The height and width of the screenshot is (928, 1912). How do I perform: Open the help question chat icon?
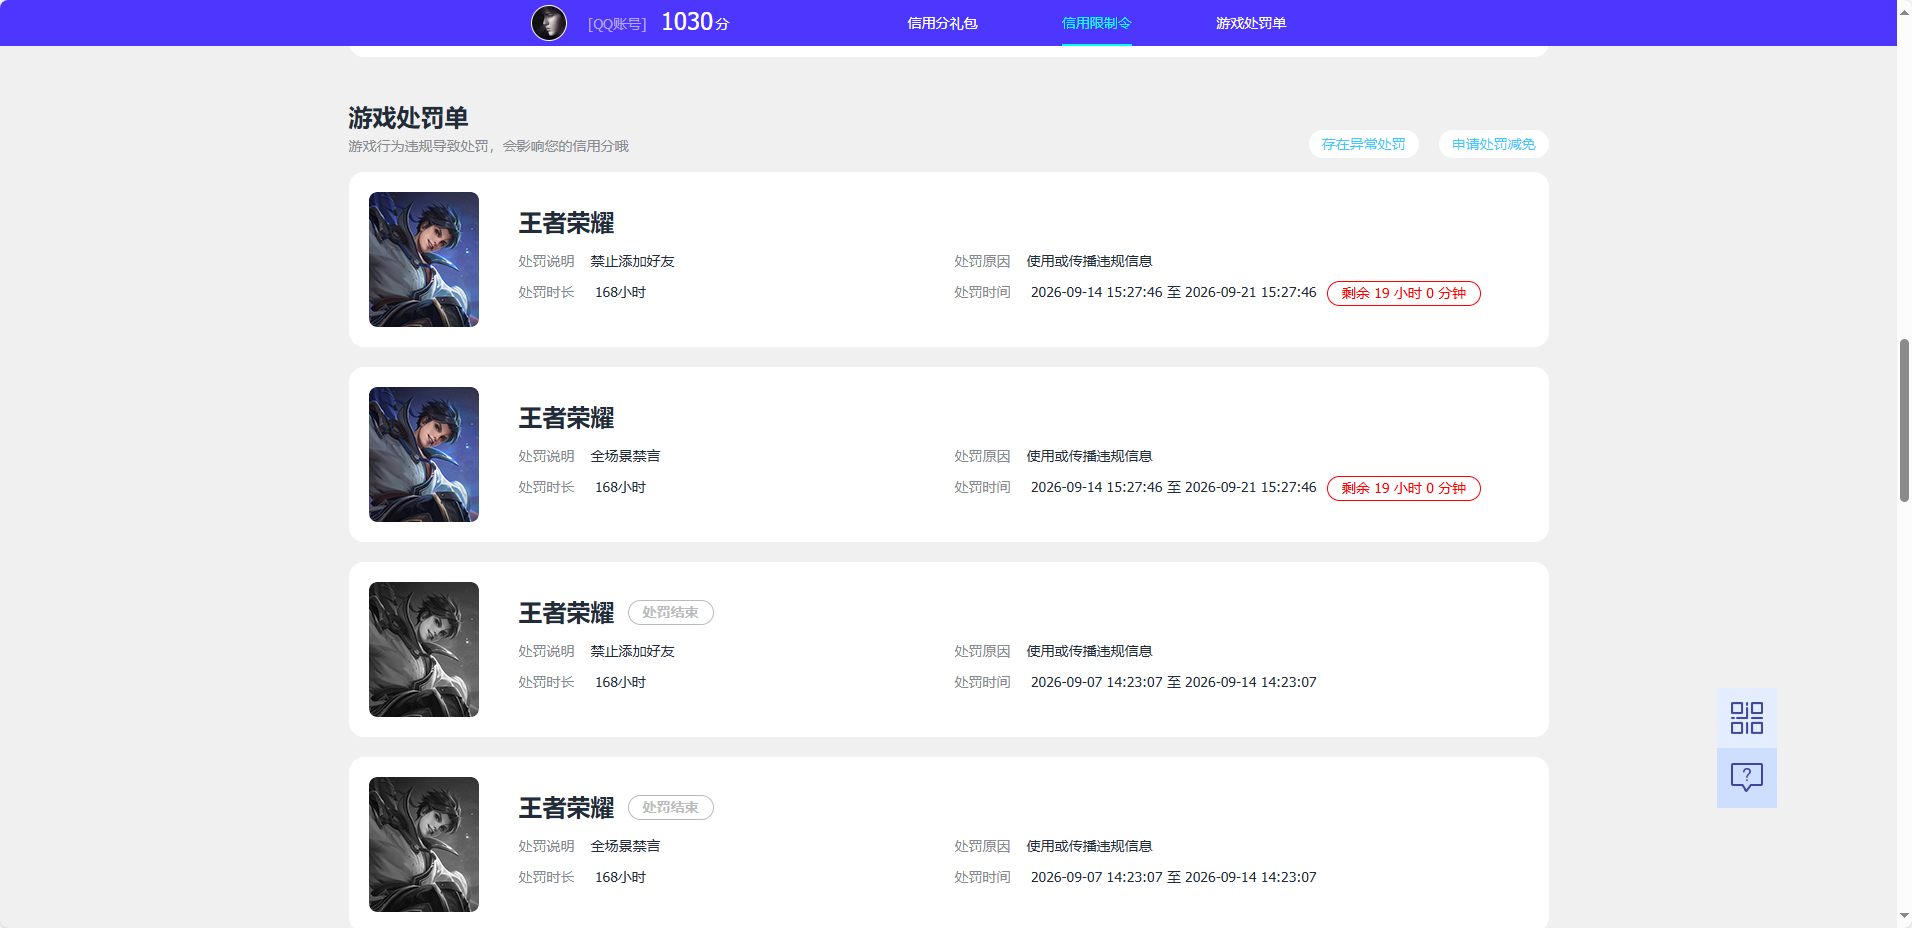tap(1747, 778)
